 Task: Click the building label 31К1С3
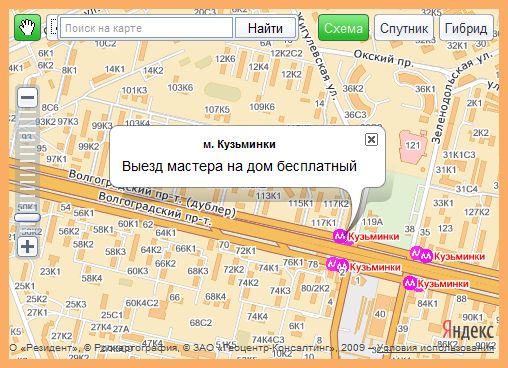pos(459,155)
